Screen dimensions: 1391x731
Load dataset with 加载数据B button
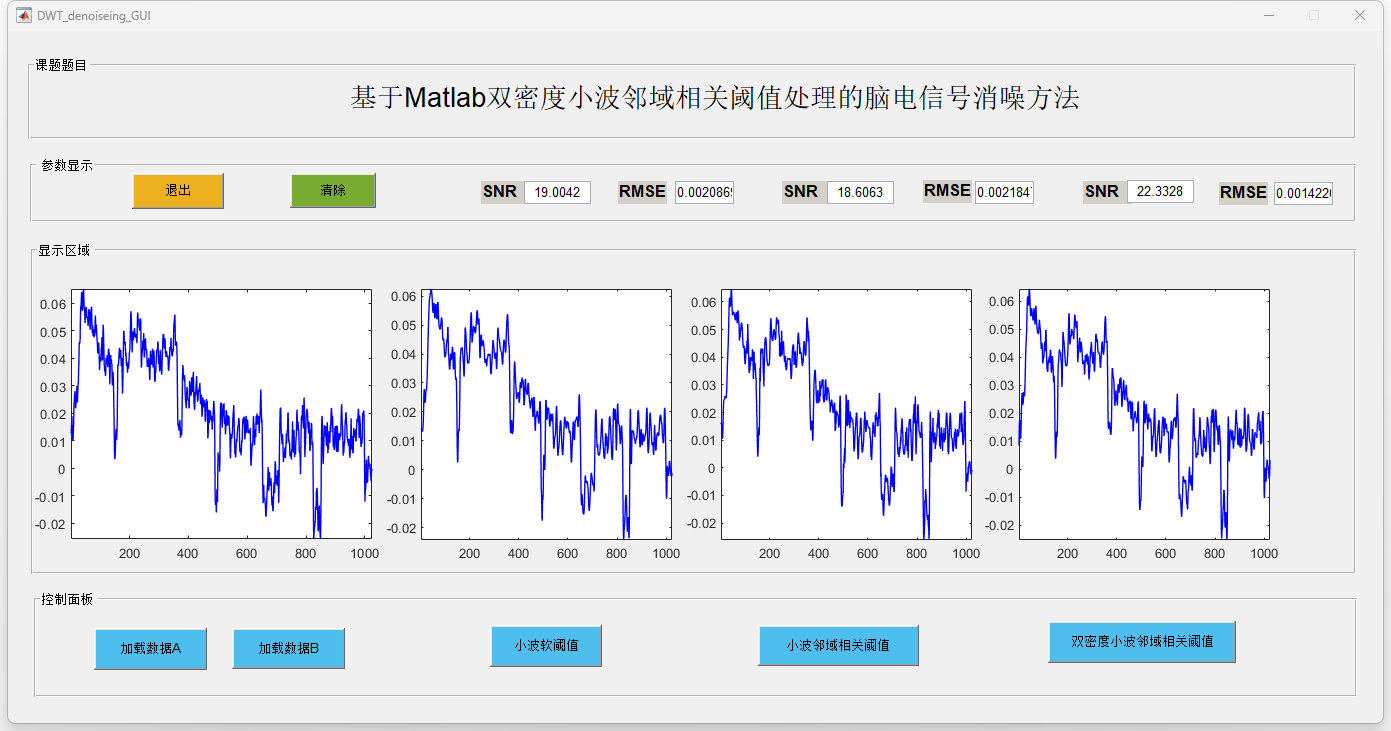[x=288, y=649]
